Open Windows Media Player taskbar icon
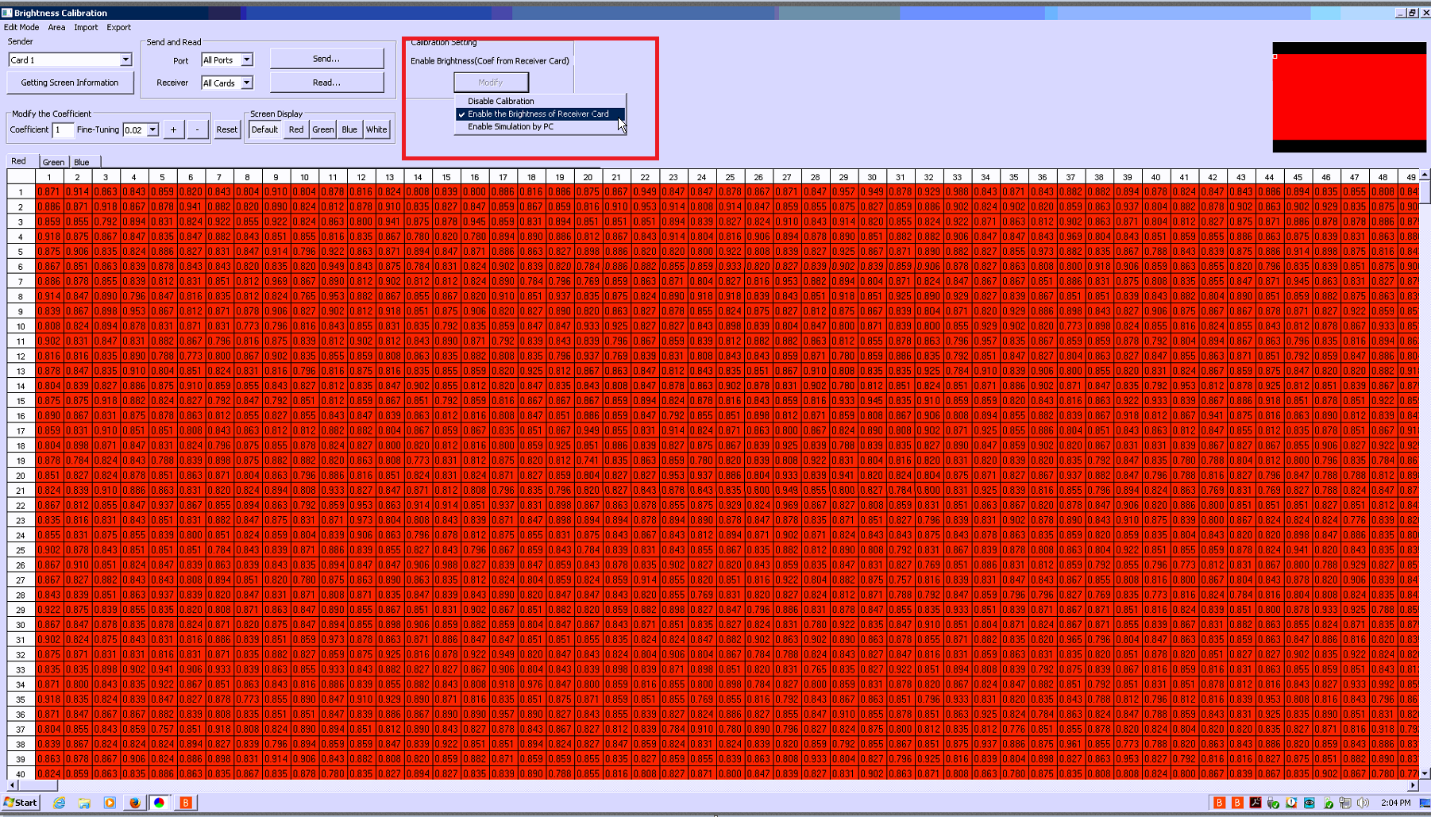Screen dimensions: 1431x817 click(110, 803)
